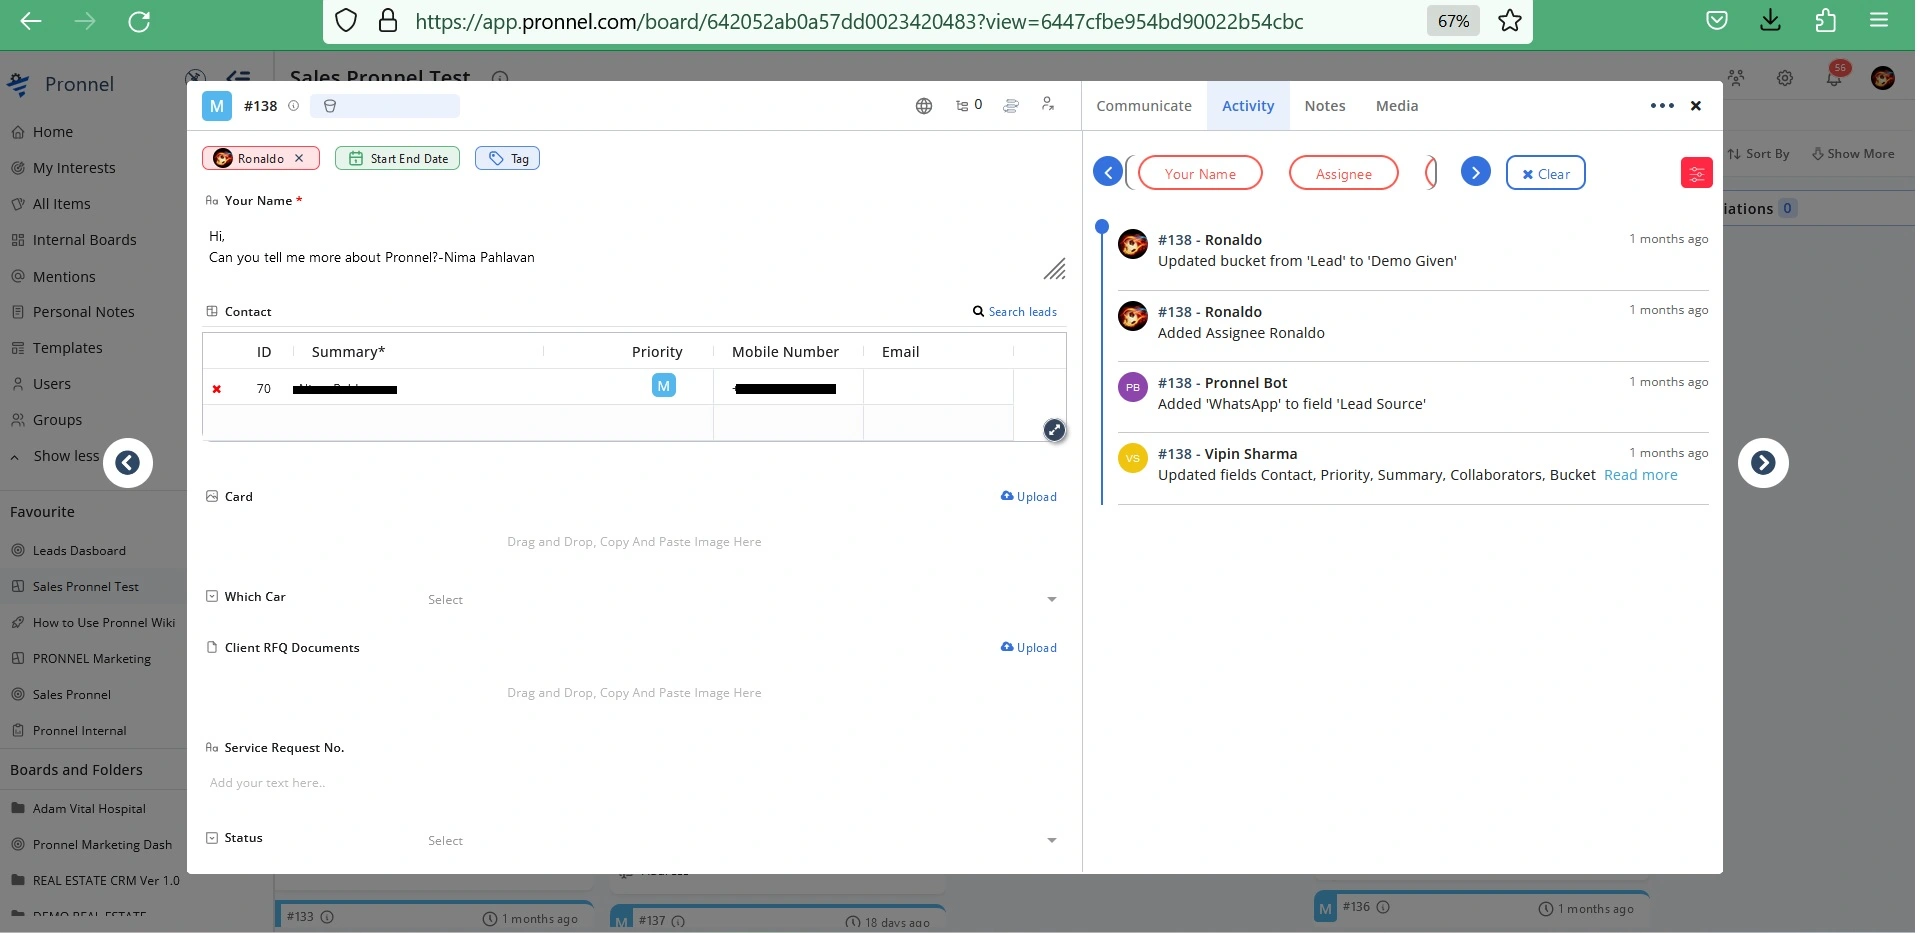This screenshot has height=933, width=1920.
Task: Click the Summary column header in contact table
Action: click(348, 352)
